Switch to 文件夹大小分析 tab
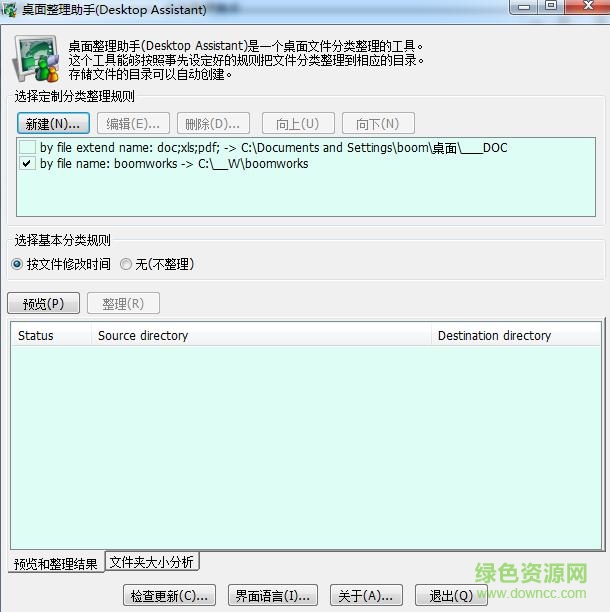This screenshot has height=612, width=610. [x=152, y=562]
